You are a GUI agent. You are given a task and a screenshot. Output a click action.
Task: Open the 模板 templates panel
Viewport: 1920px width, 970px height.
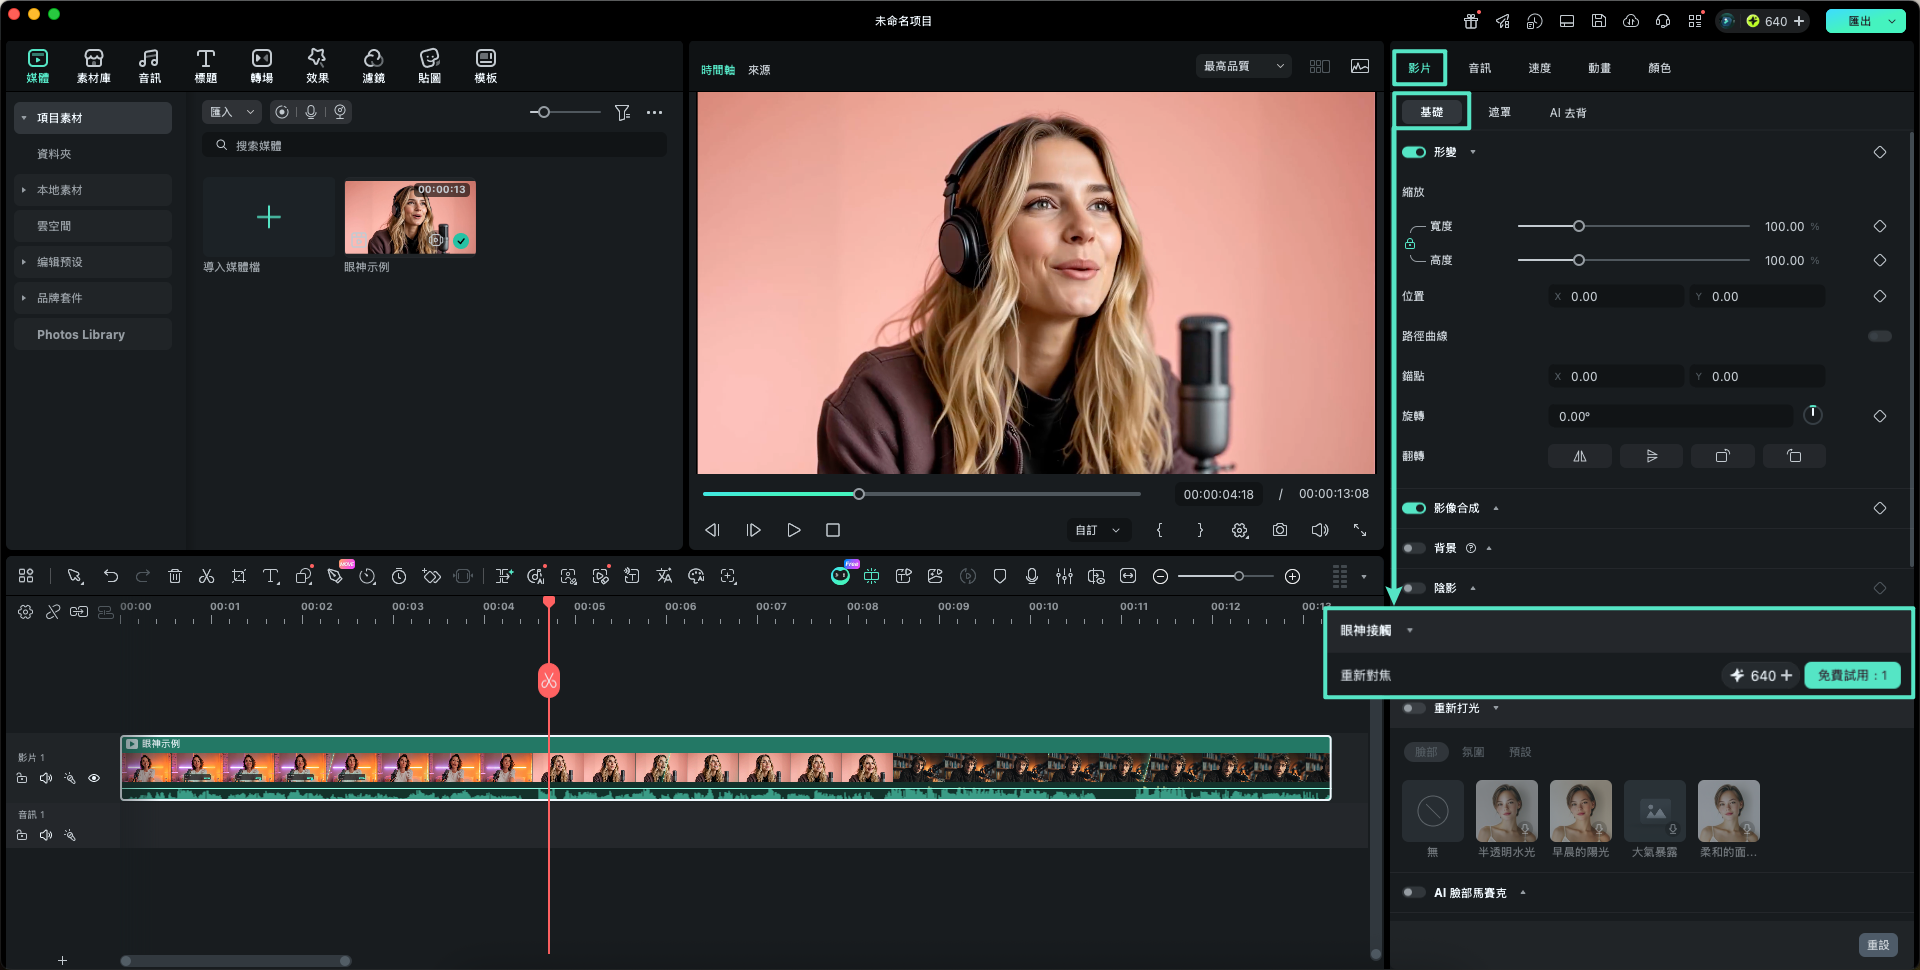(x=486, y=66)
